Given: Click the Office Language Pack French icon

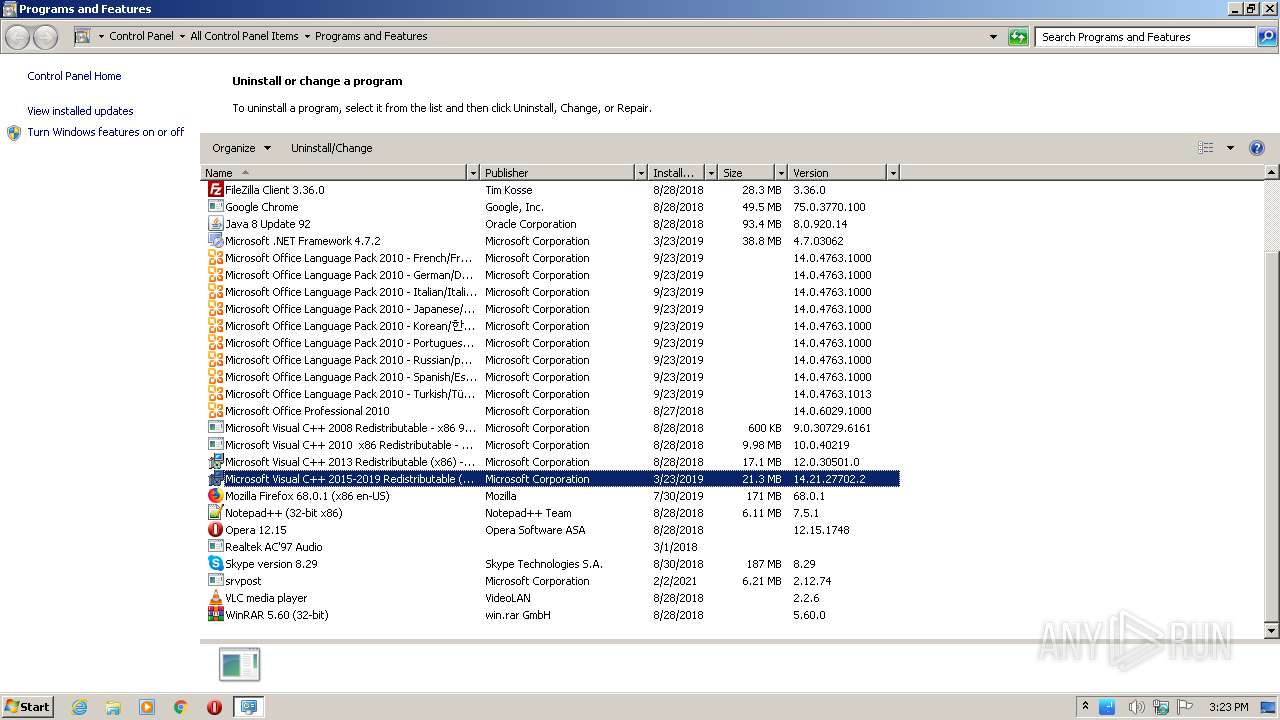Looking at the screenshot, I should click(215, 258).
